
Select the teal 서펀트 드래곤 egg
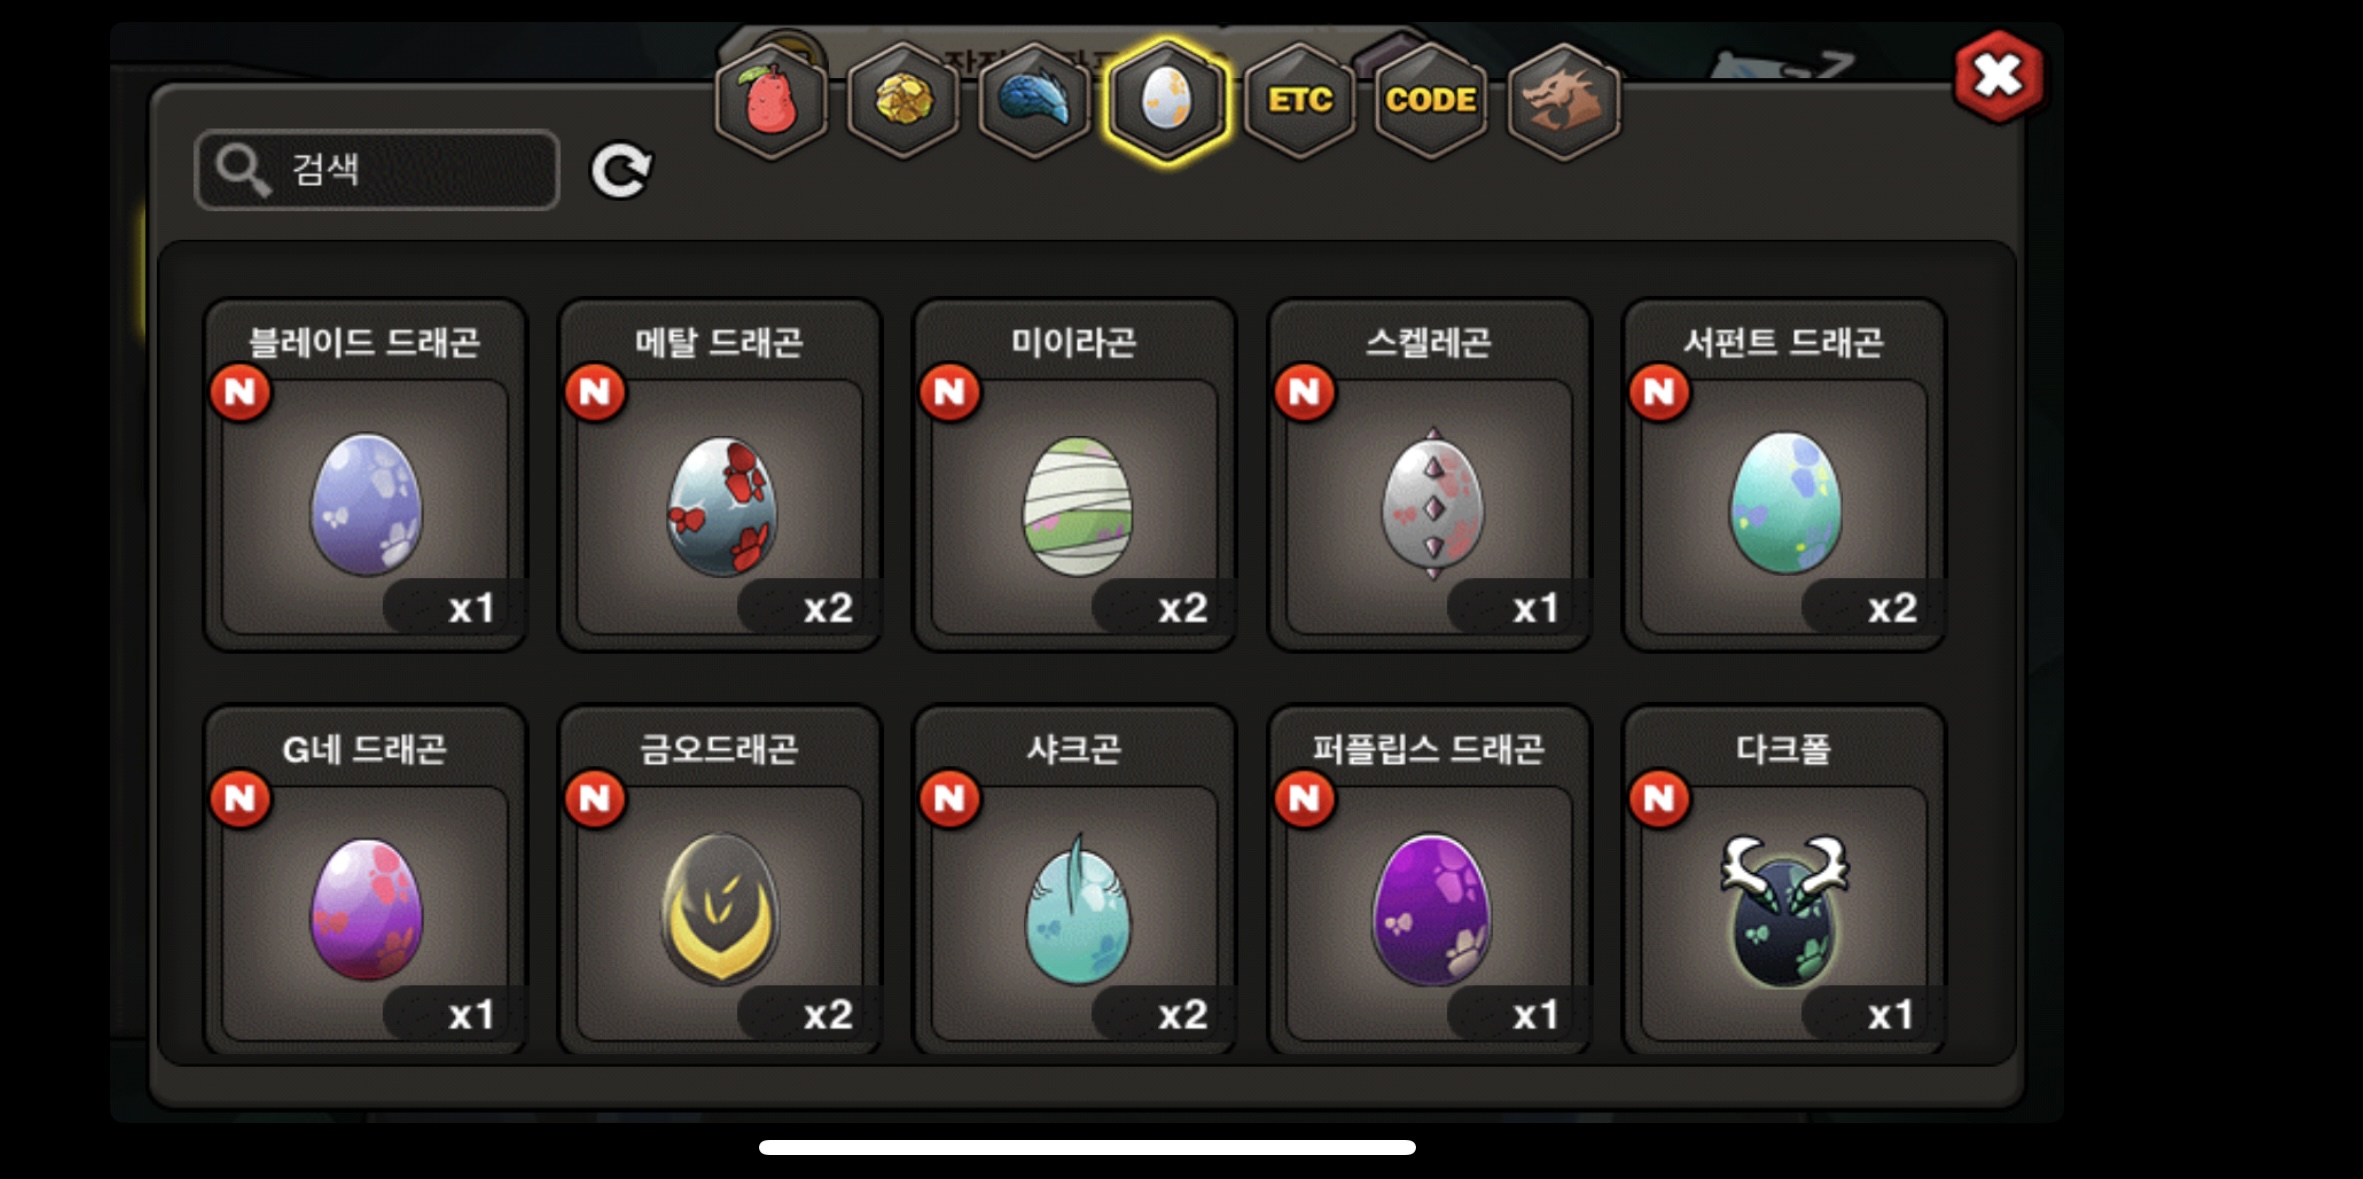1785,476
